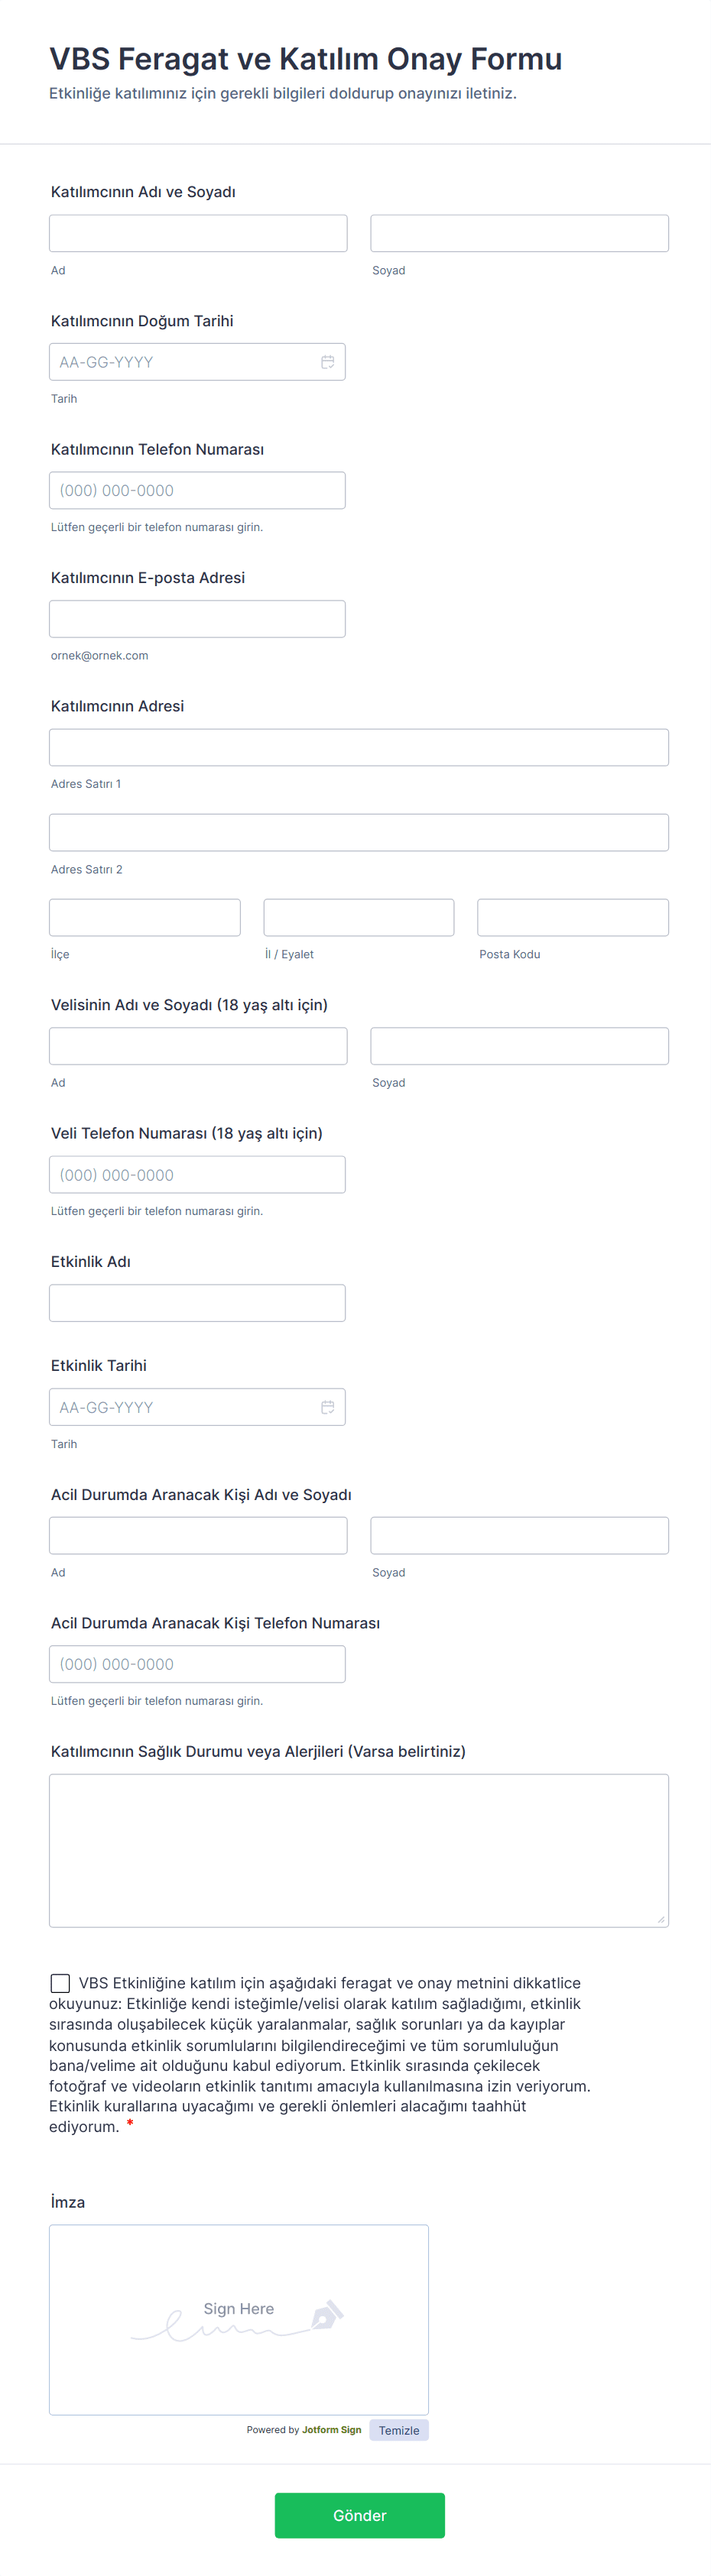Focus participant surname (Soyad) field
The image size is (711, 2576).
click(519, 233)
